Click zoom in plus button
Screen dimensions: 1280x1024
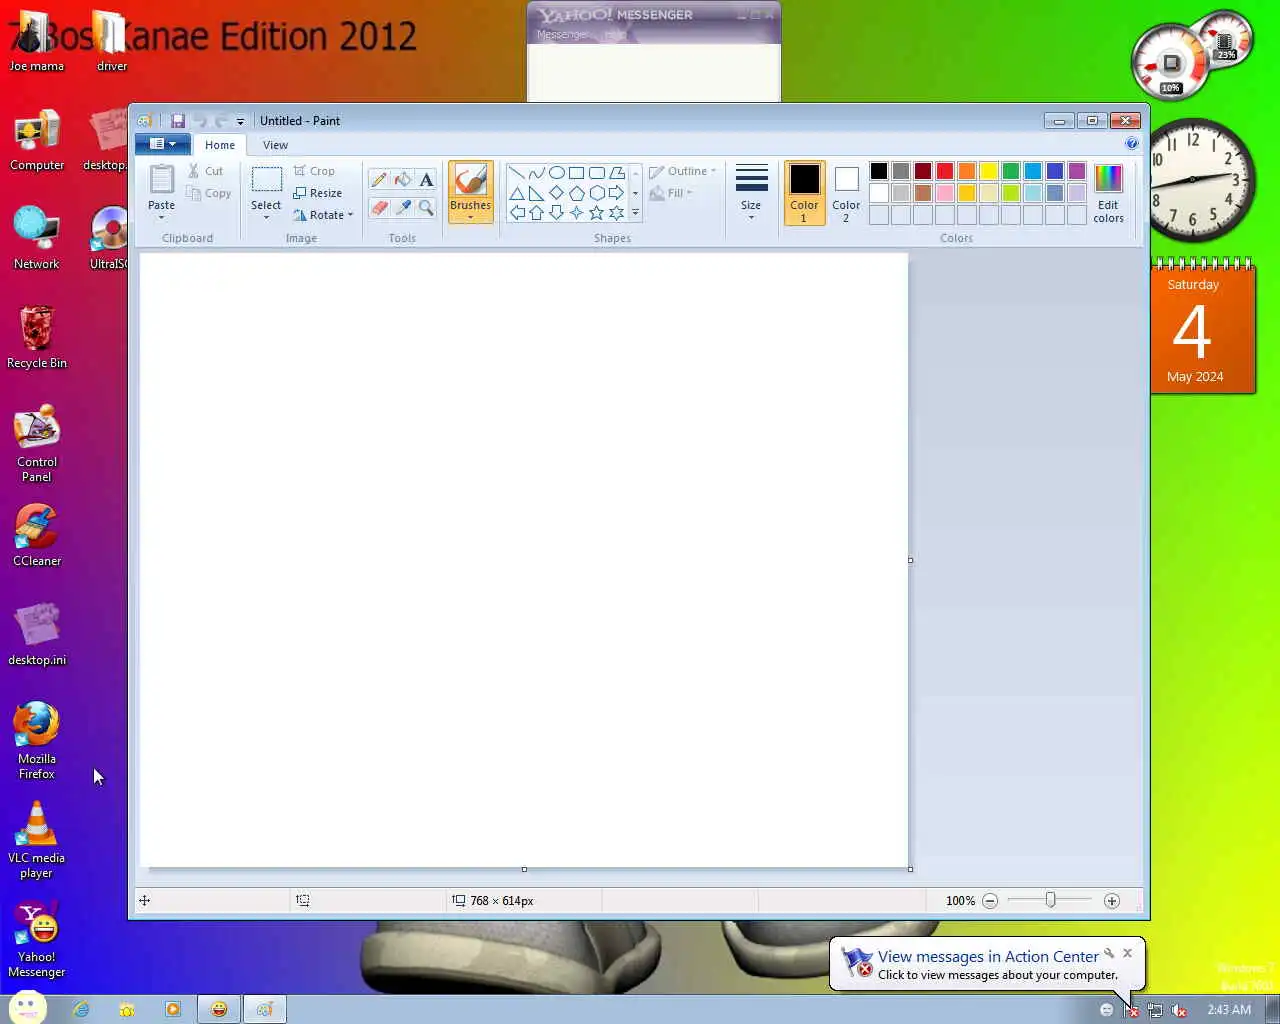(1111, 901)
